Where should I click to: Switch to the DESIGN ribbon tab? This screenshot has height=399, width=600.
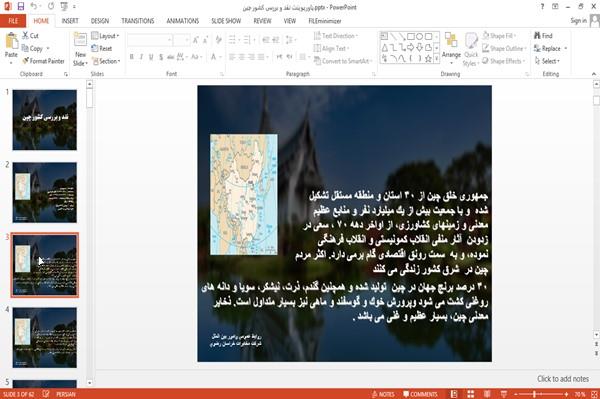click(100, 21)
